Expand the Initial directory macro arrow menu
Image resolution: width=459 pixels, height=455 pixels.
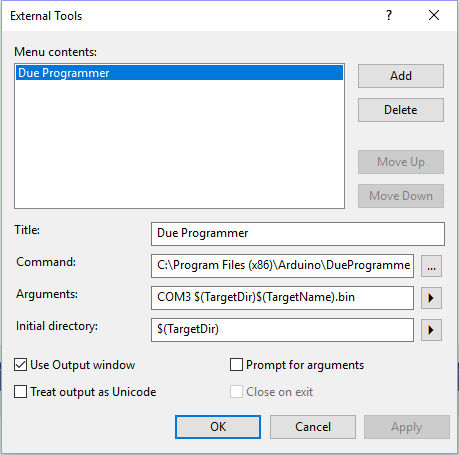tap(431, 330)
